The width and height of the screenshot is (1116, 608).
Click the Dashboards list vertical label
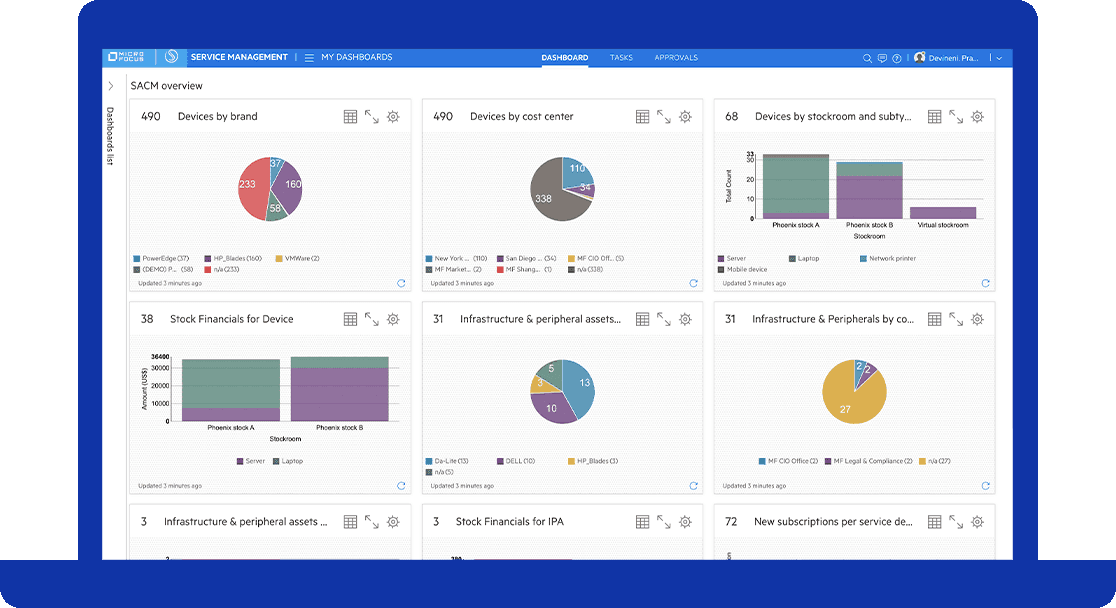coord(110,136)
